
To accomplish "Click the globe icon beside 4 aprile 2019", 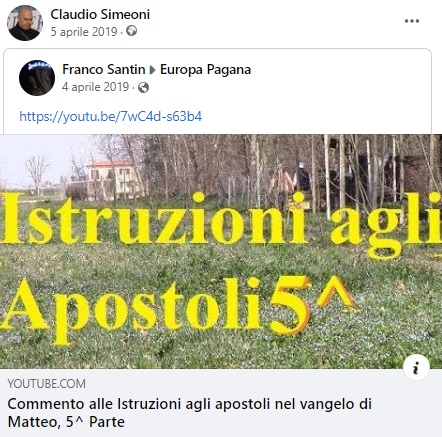I will 143,87.
